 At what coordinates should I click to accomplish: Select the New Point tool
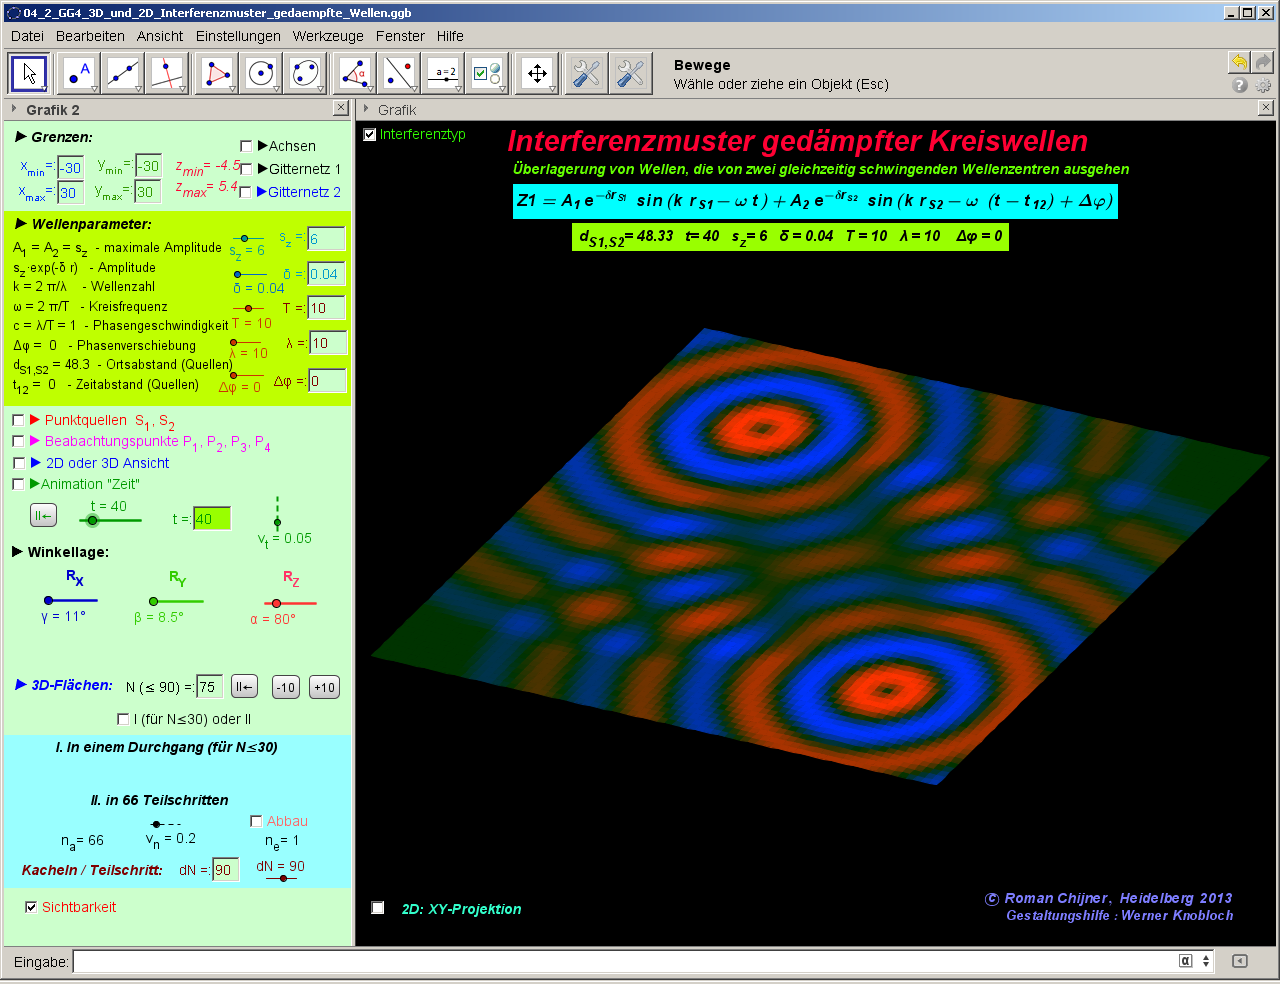(x=77, y=74)
